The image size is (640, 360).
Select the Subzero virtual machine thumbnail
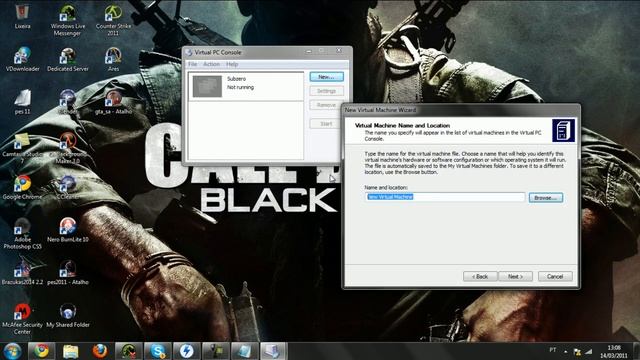pyautogui.click(x=207, y=86)
